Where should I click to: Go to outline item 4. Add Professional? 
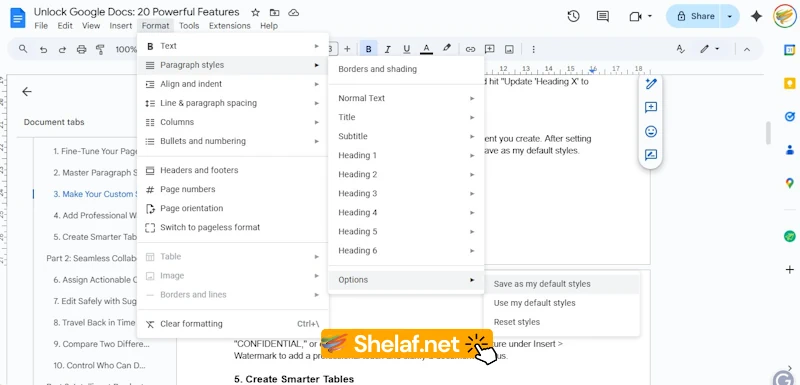(x=94, y=216)
